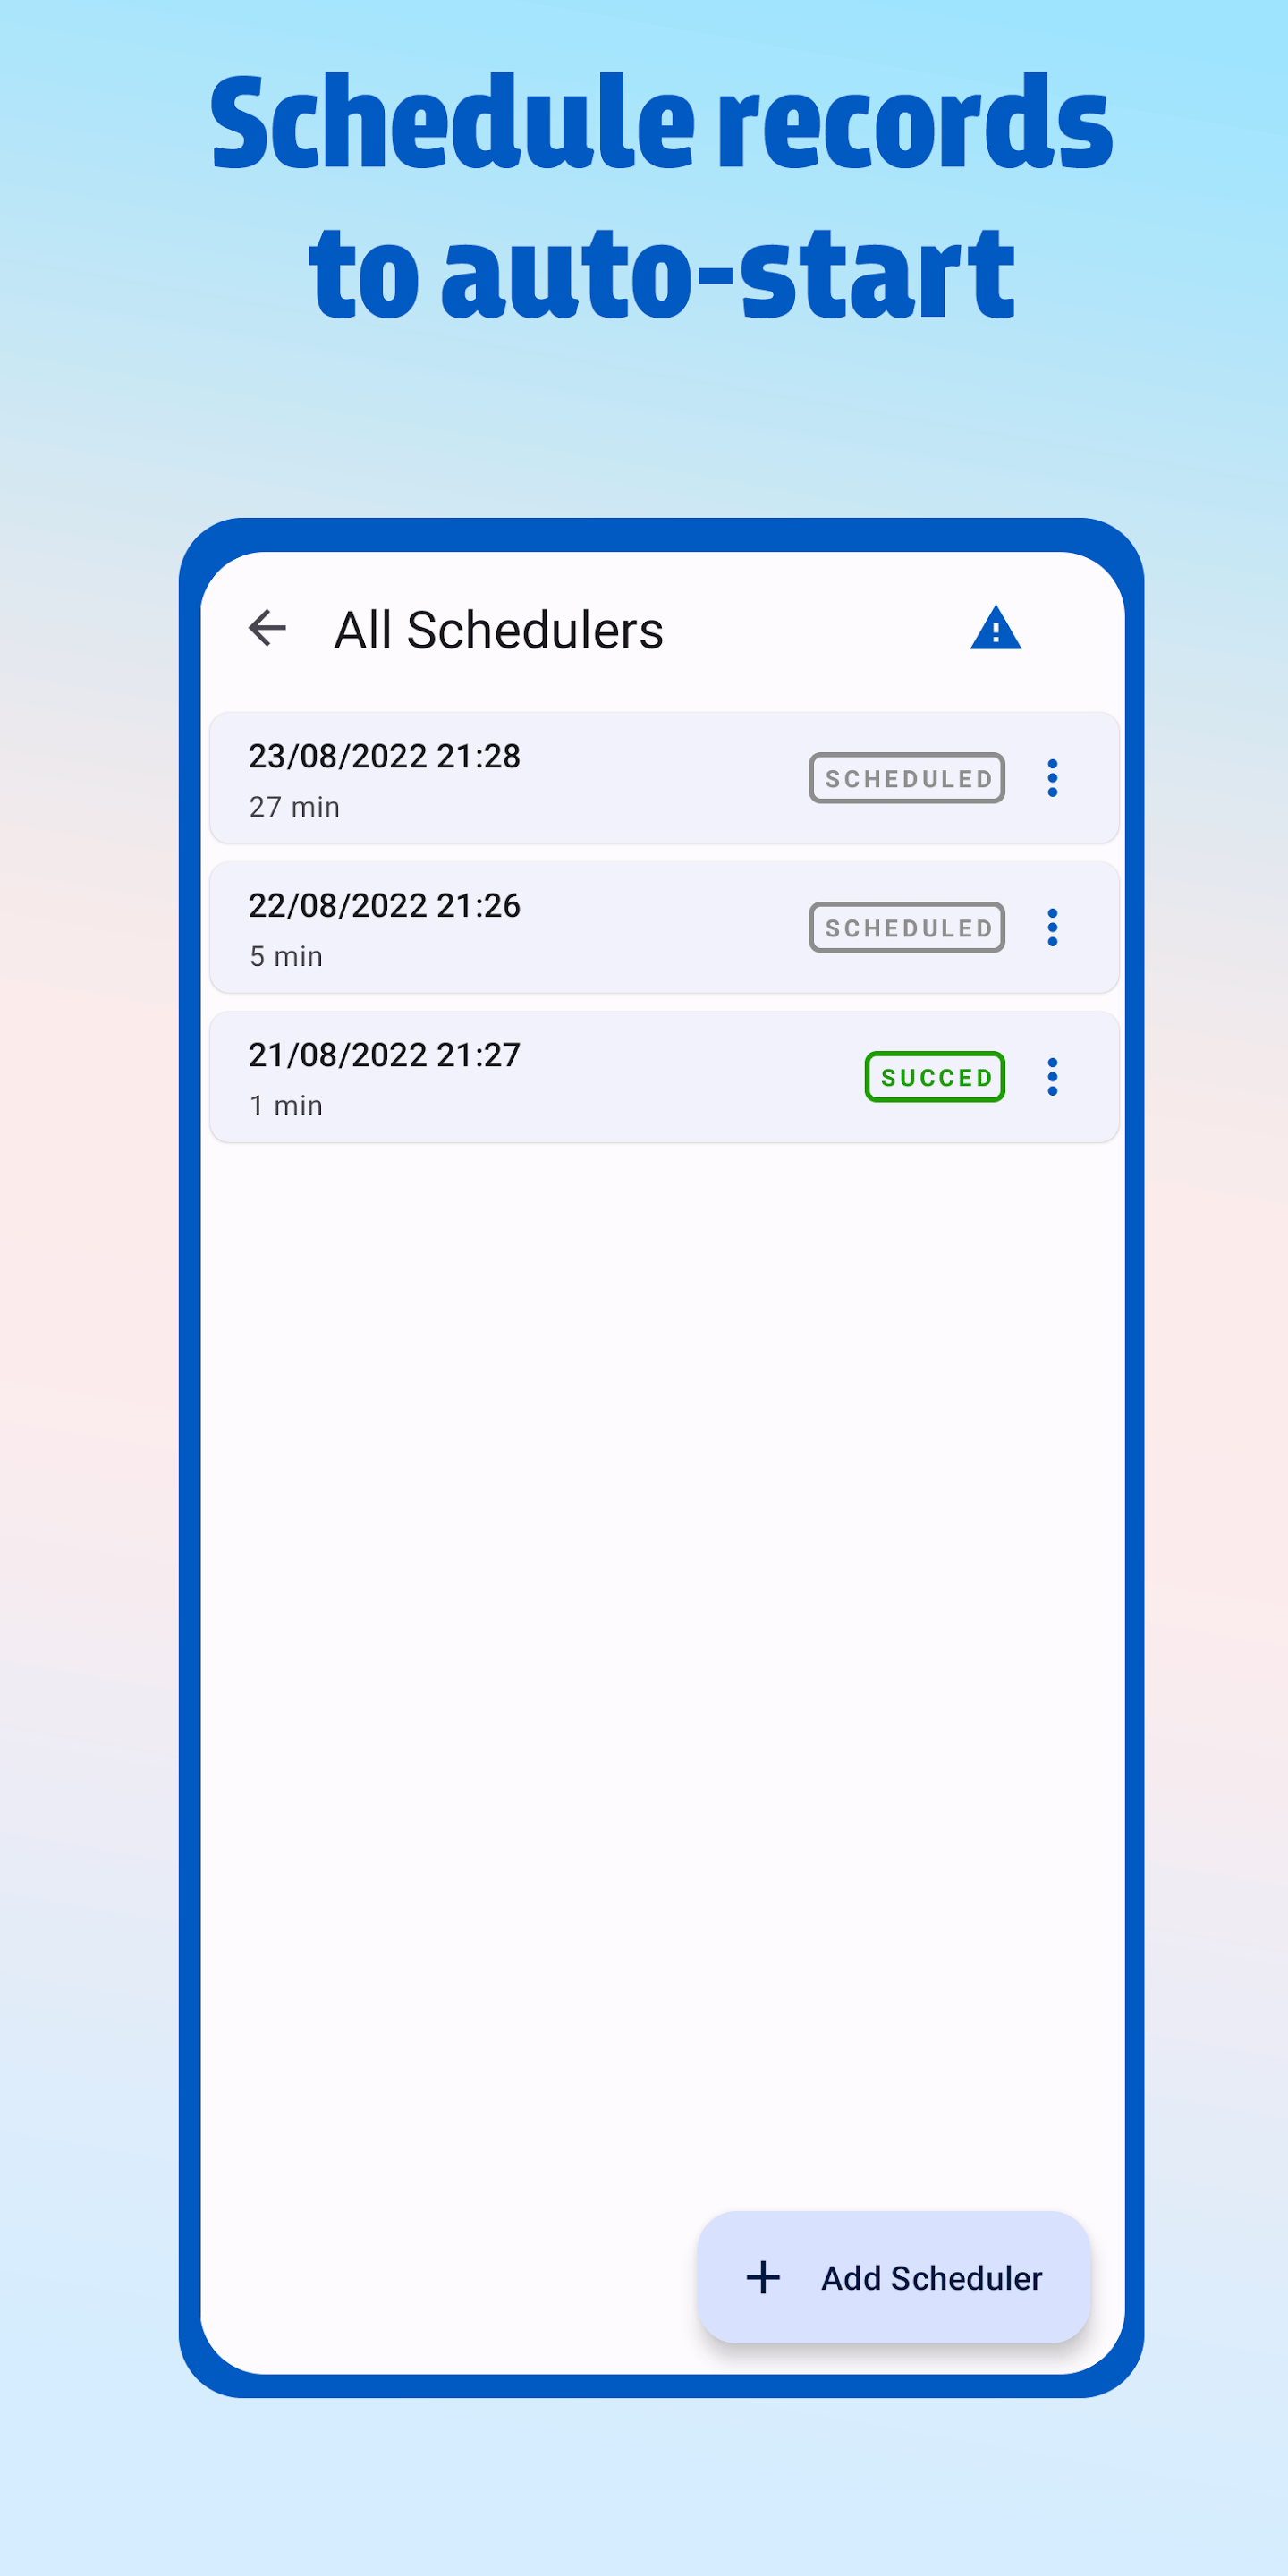This screenshot has height=2576, width=1288.
Task: Click the All Schedulers title
Action: [x=498, y=630]
